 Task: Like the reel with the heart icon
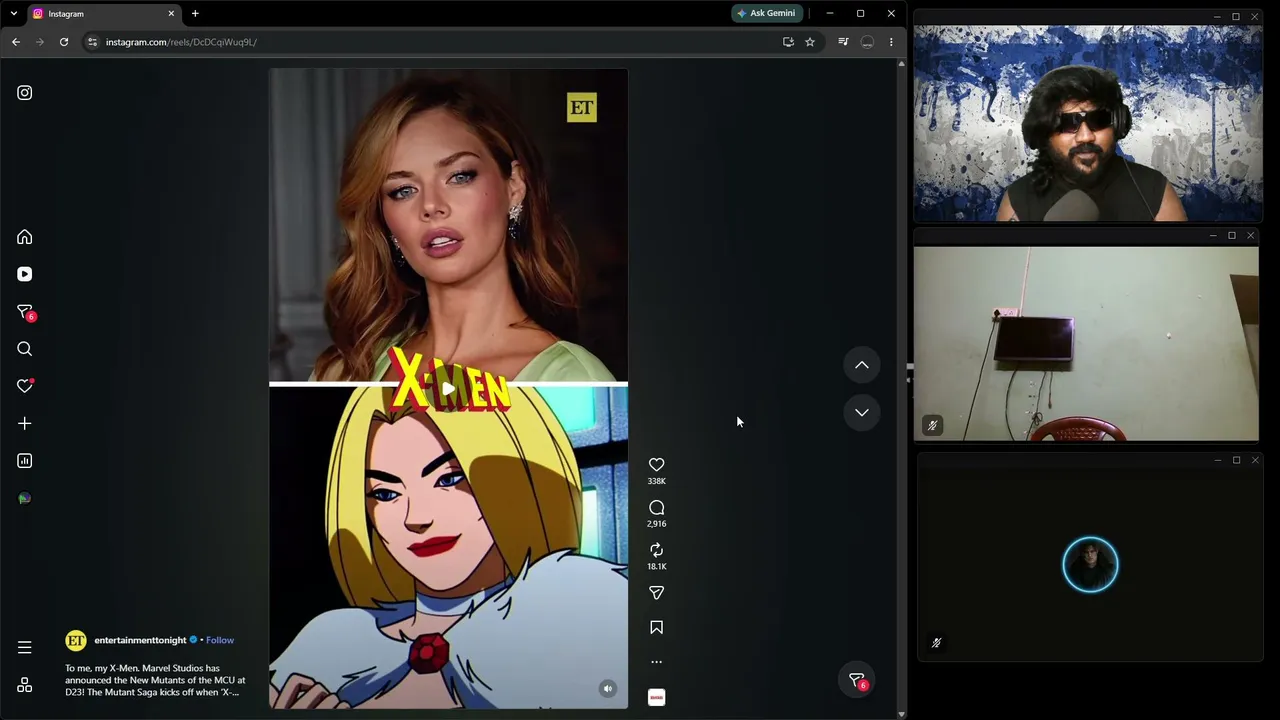click(656, 465)
